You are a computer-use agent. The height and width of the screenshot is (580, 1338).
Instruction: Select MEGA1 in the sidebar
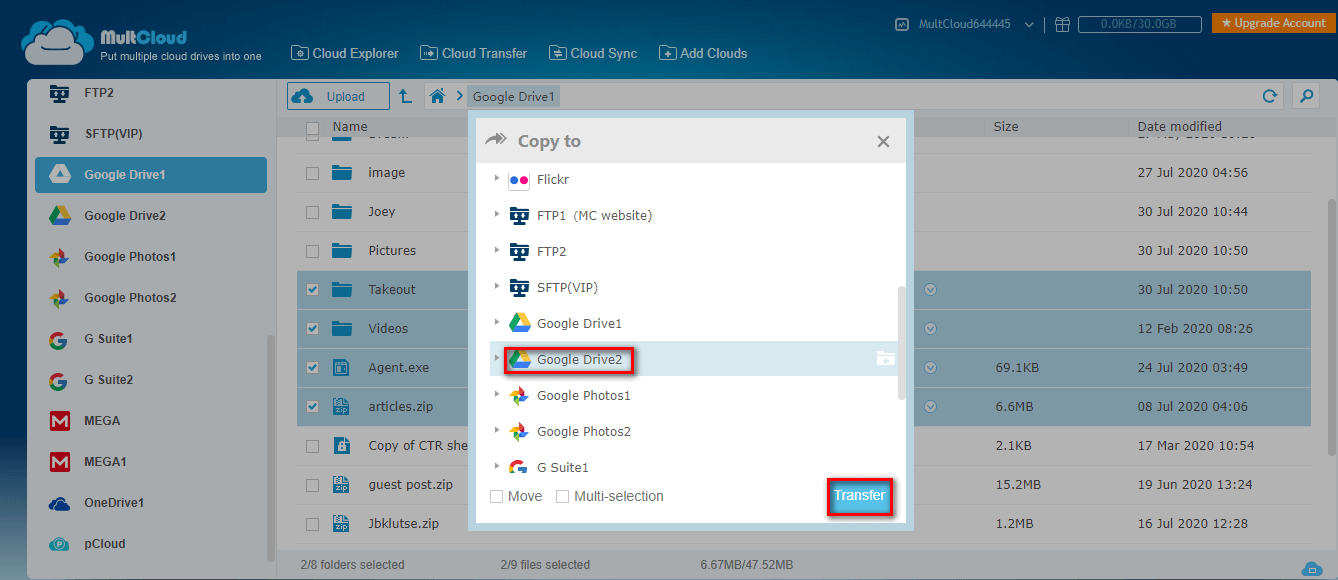click(x=151, y=461)
